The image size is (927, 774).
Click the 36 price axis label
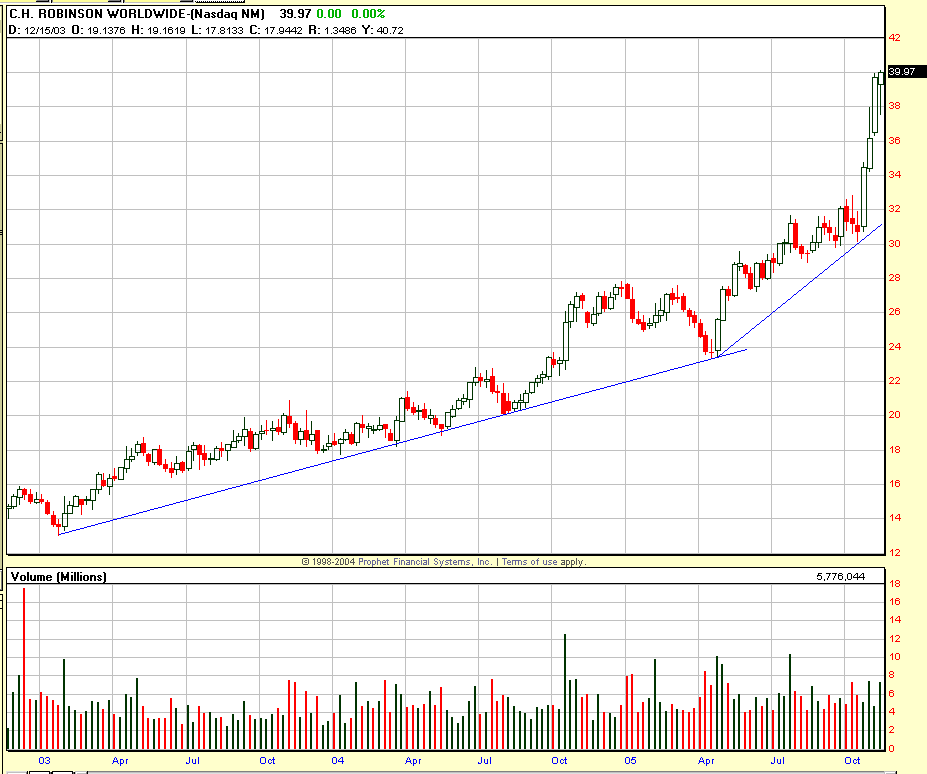(x=894, y=141)
